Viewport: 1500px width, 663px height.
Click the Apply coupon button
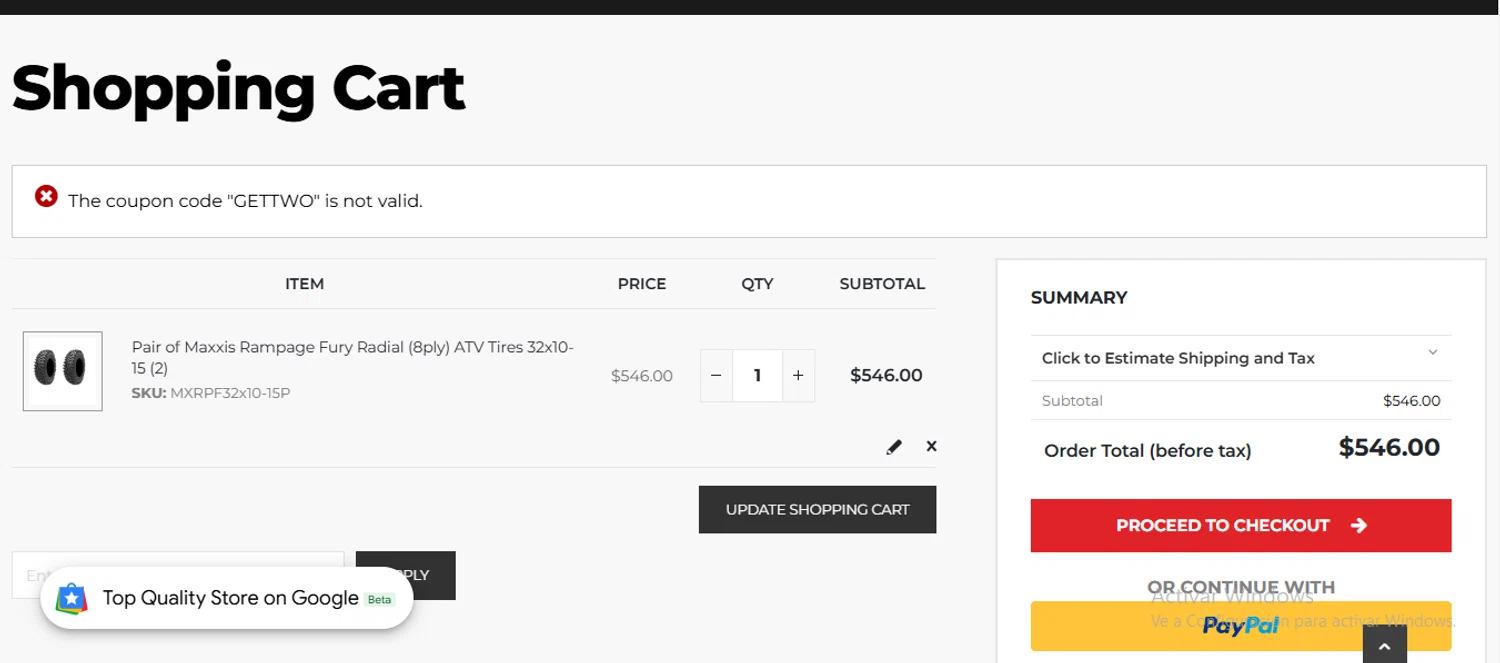406,575
